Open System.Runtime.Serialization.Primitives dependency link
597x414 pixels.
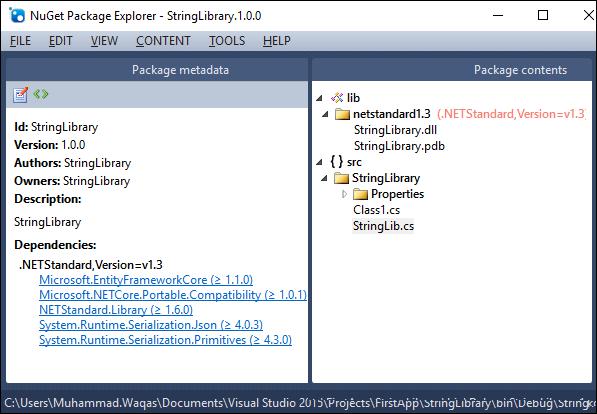tap(166, 339)
